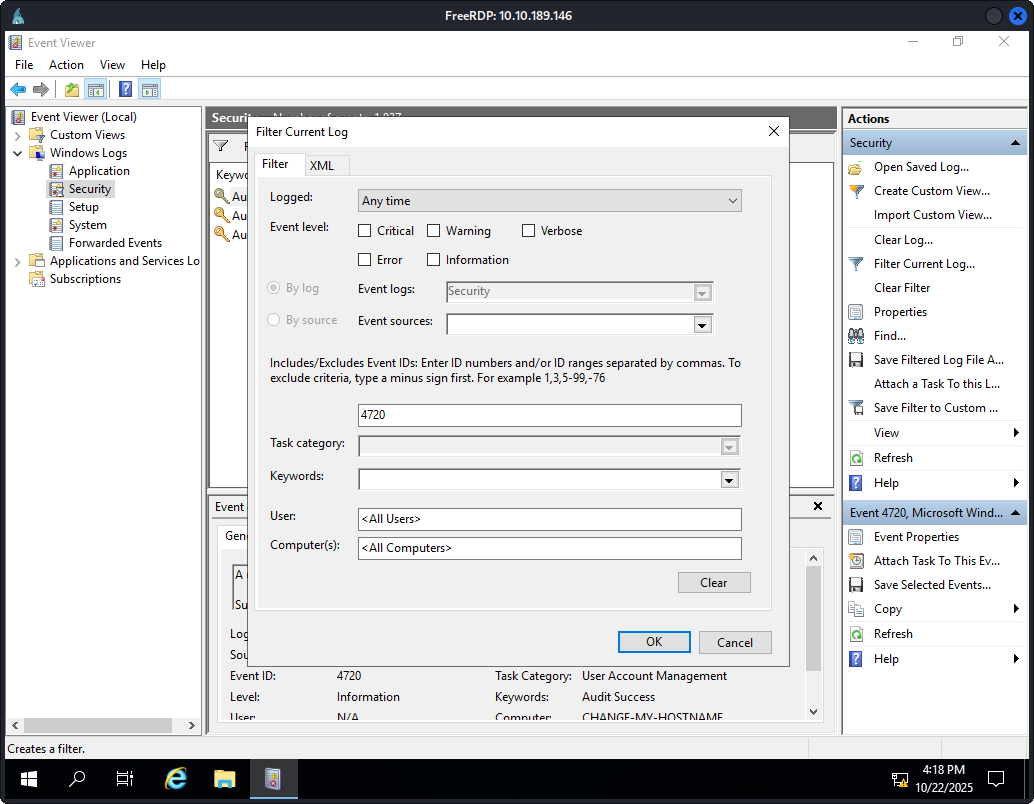Click the Event Properties icon
Viewport: 1034px width, 804px height.
coord(856,537)
